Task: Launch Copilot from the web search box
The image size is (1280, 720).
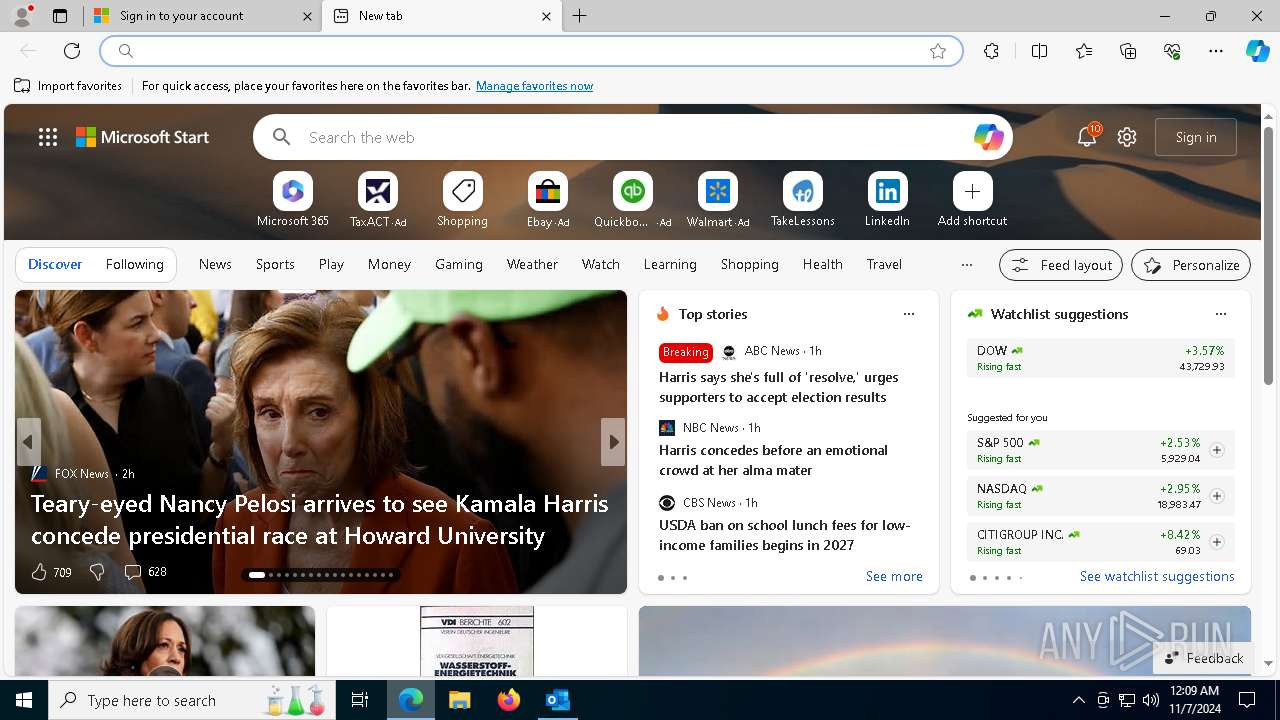Action: [x=988, y=137]
